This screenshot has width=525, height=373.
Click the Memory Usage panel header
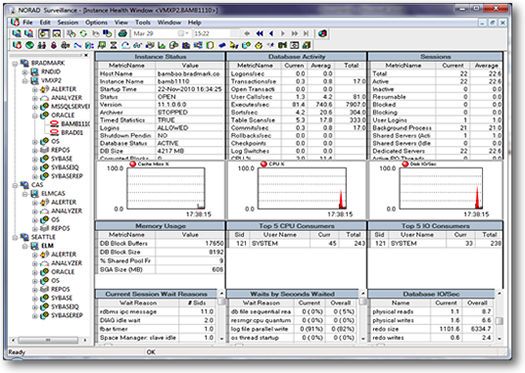click(160, 226)
